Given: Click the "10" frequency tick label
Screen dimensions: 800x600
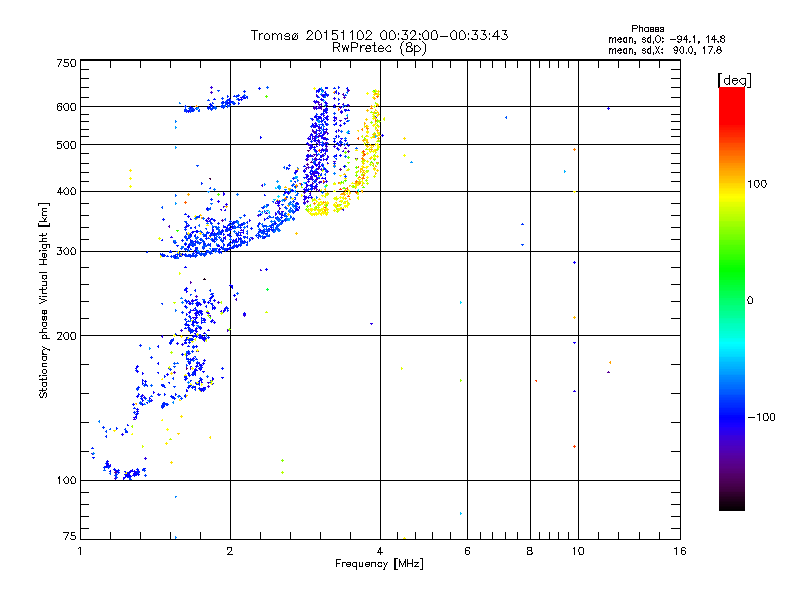Looking at the screenshot, I should [578, 551].
